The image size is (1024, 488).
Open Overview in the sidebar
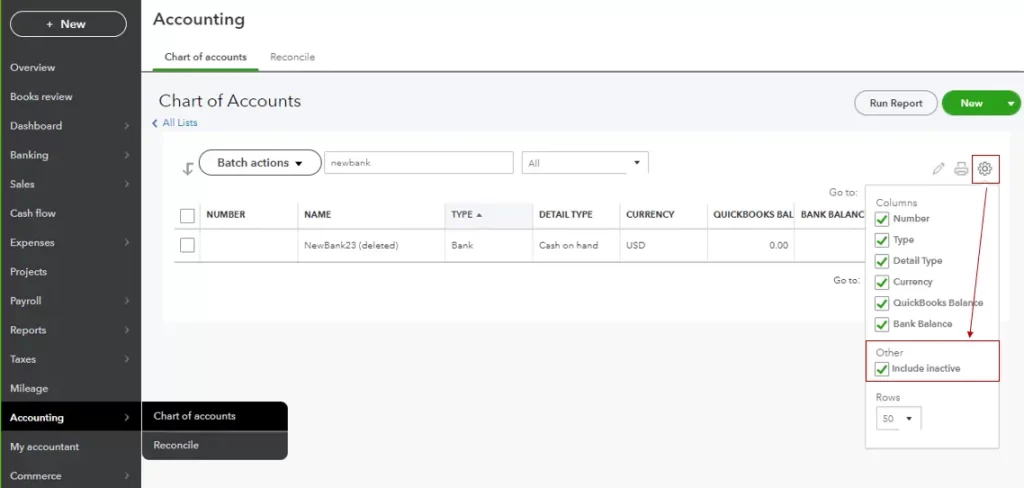tap(33, 67)
